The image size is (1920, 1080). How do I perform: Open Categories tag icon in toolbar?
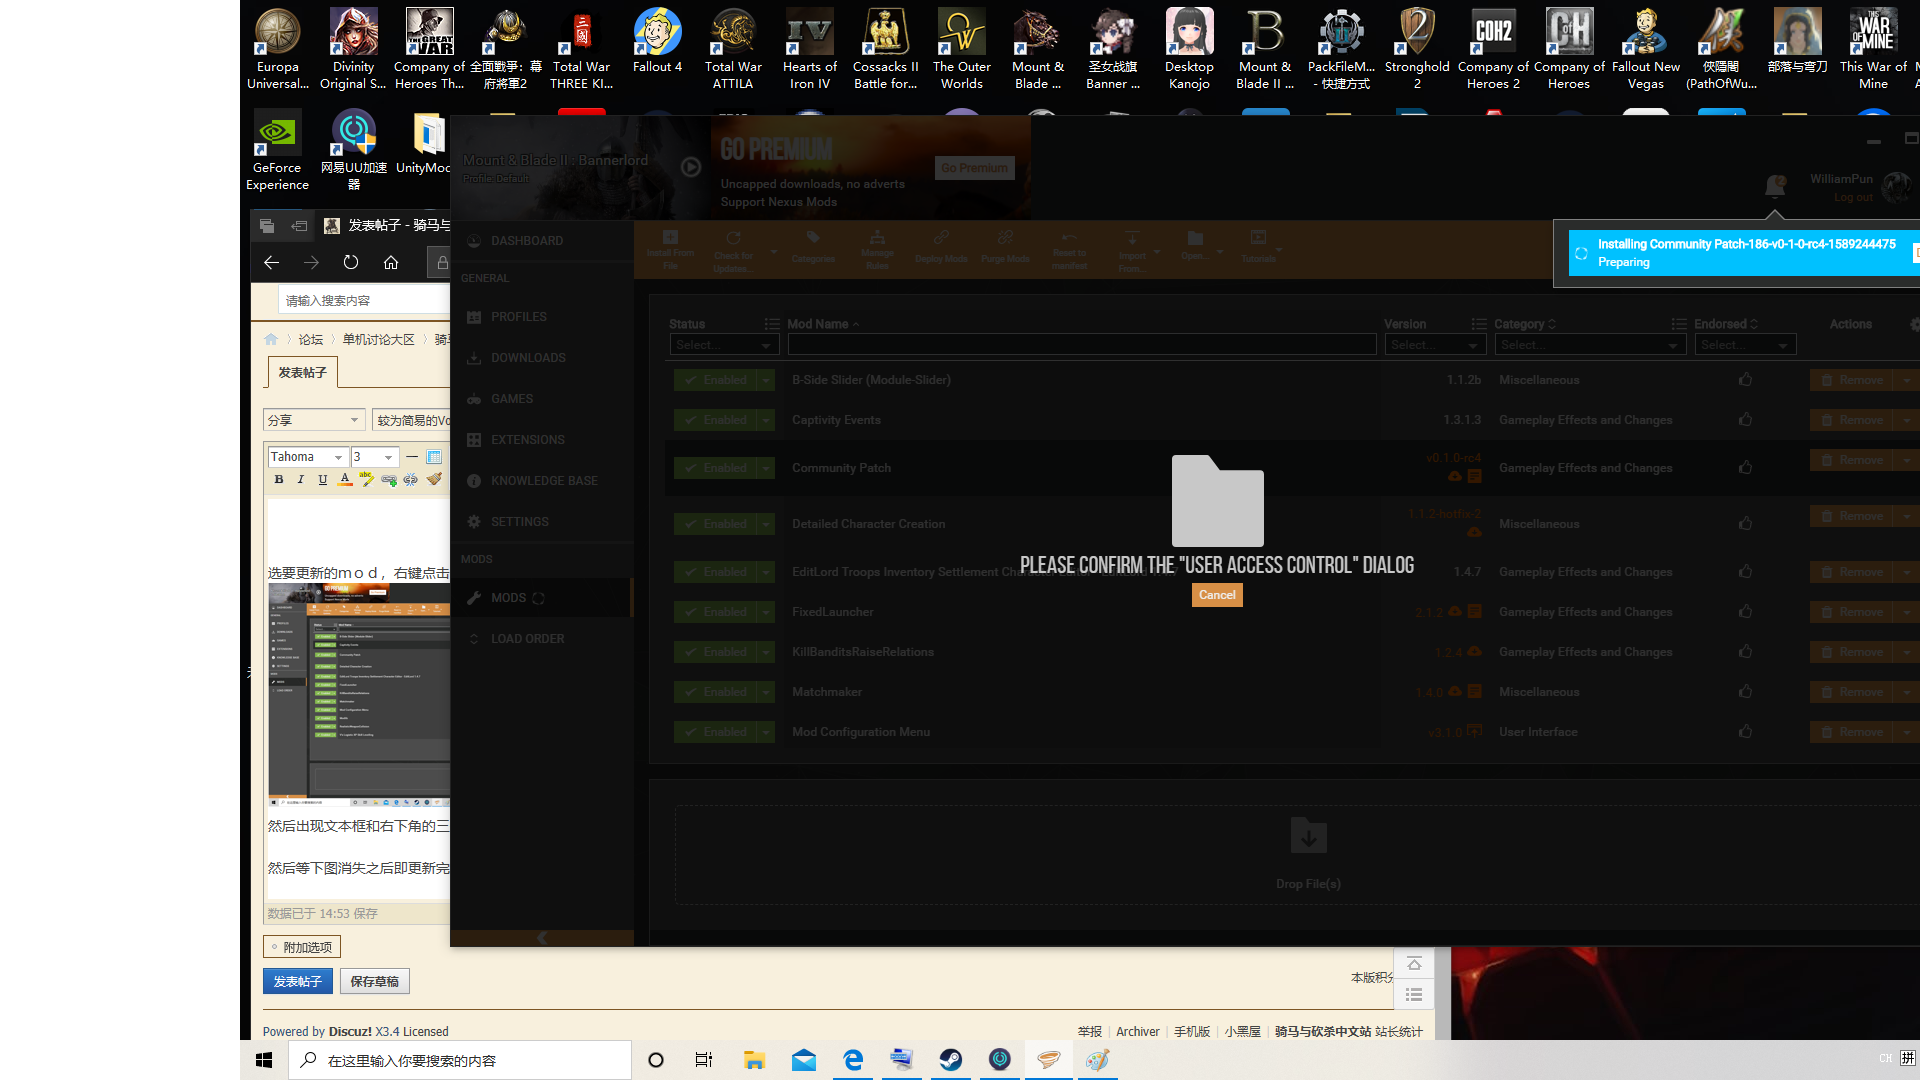pyautogui.click(x=813, y=238)
